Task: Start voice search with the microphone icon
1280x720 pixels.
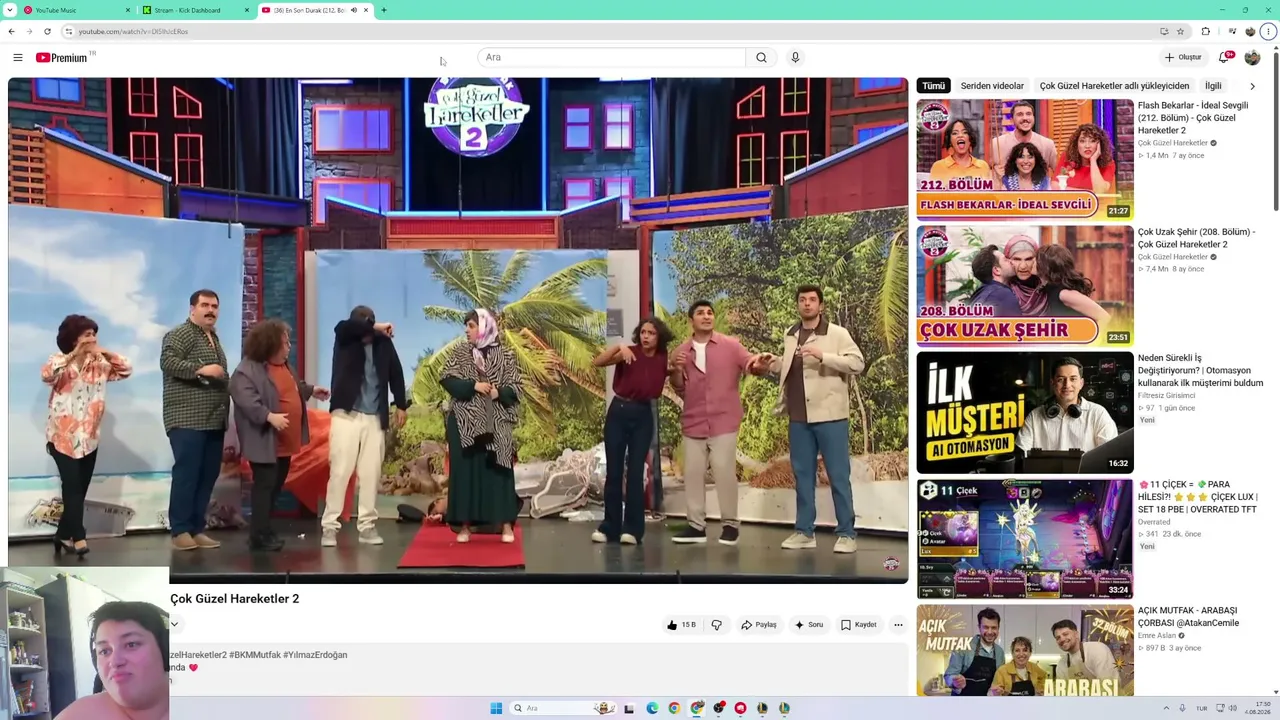Action: click(795, 57)
